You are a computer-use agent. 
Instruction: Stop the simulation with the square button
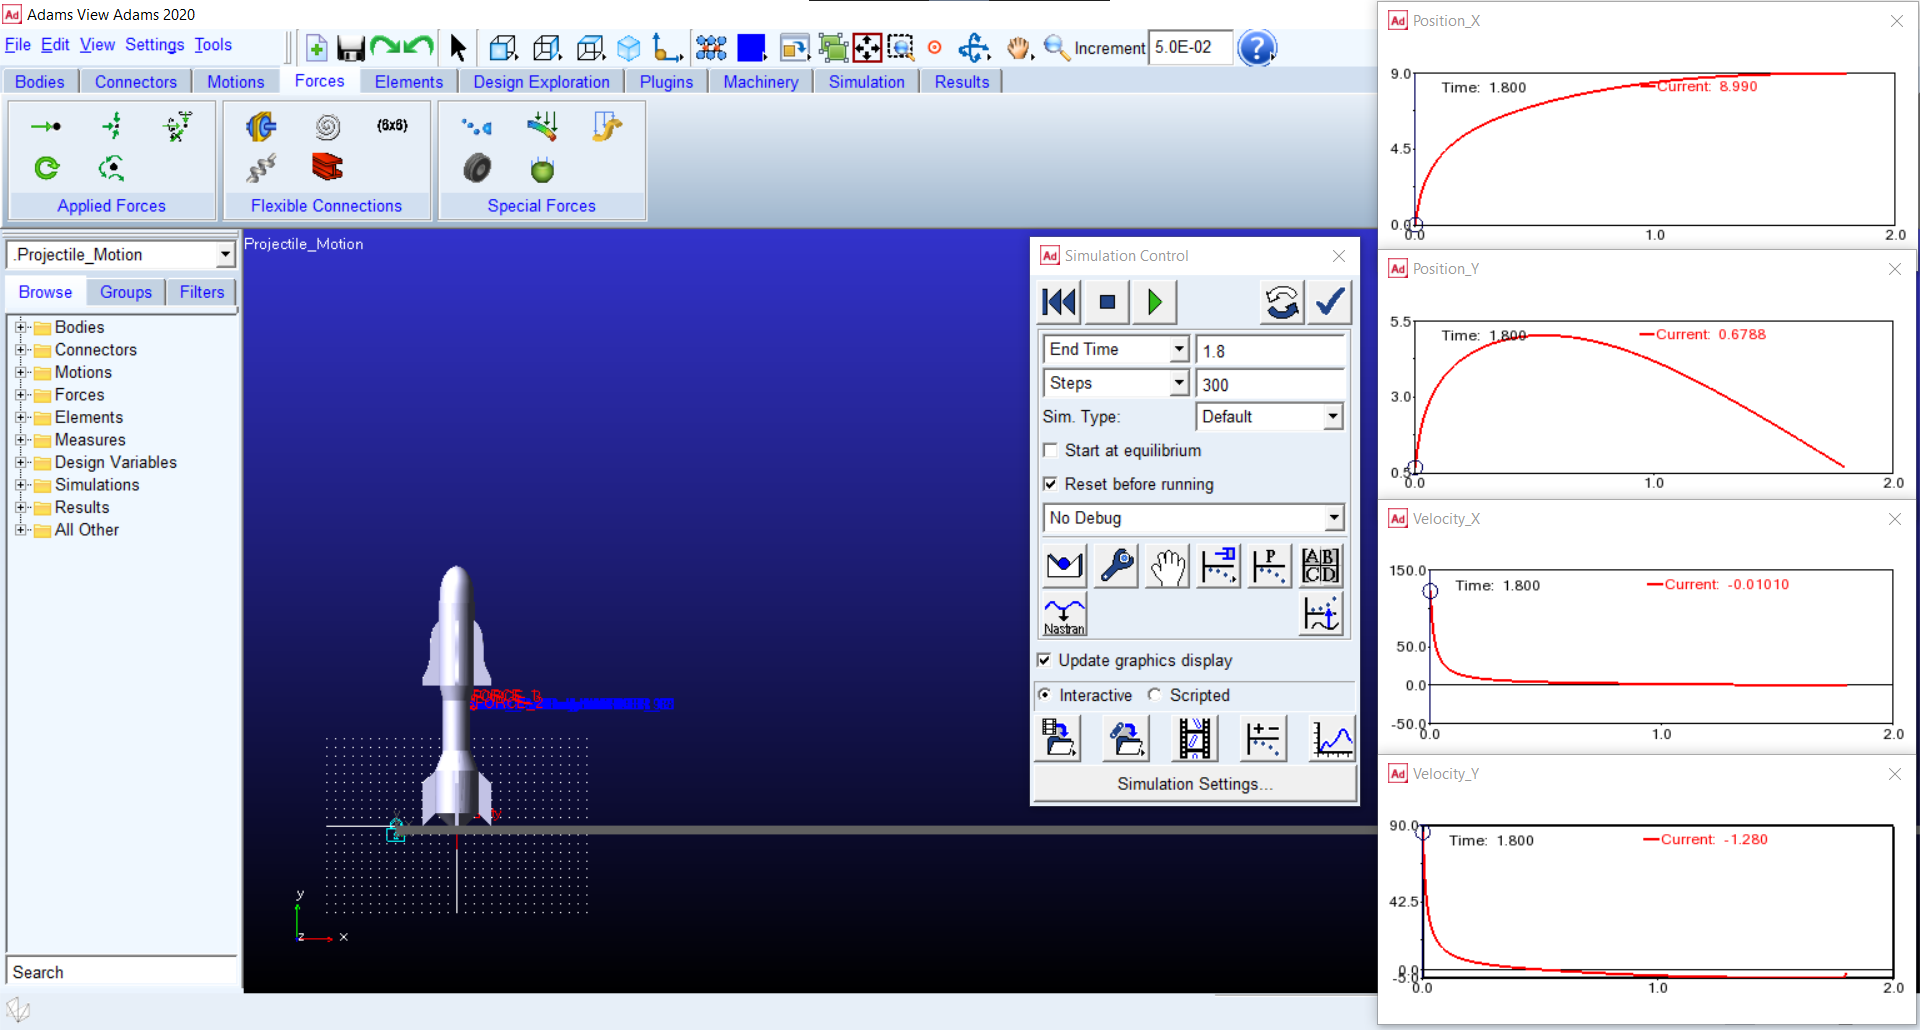click(1107, 302)
